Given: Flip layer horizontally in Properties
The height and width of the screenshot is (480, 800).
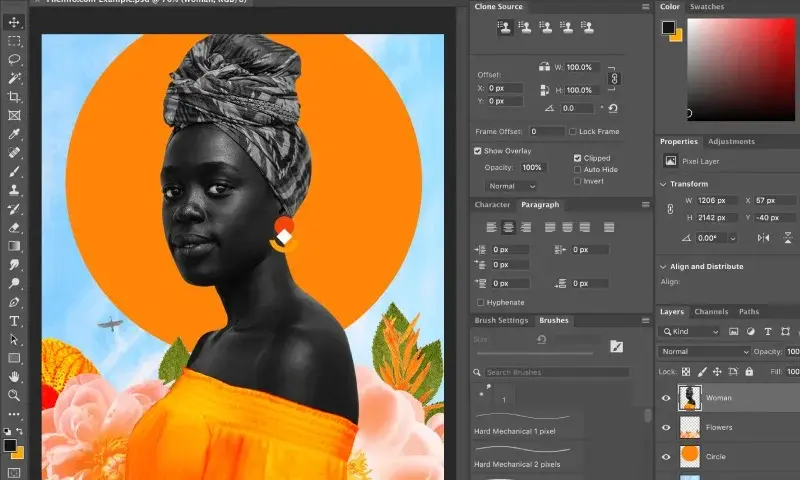Looking at the screenshot, I should [x=763, y=238].
